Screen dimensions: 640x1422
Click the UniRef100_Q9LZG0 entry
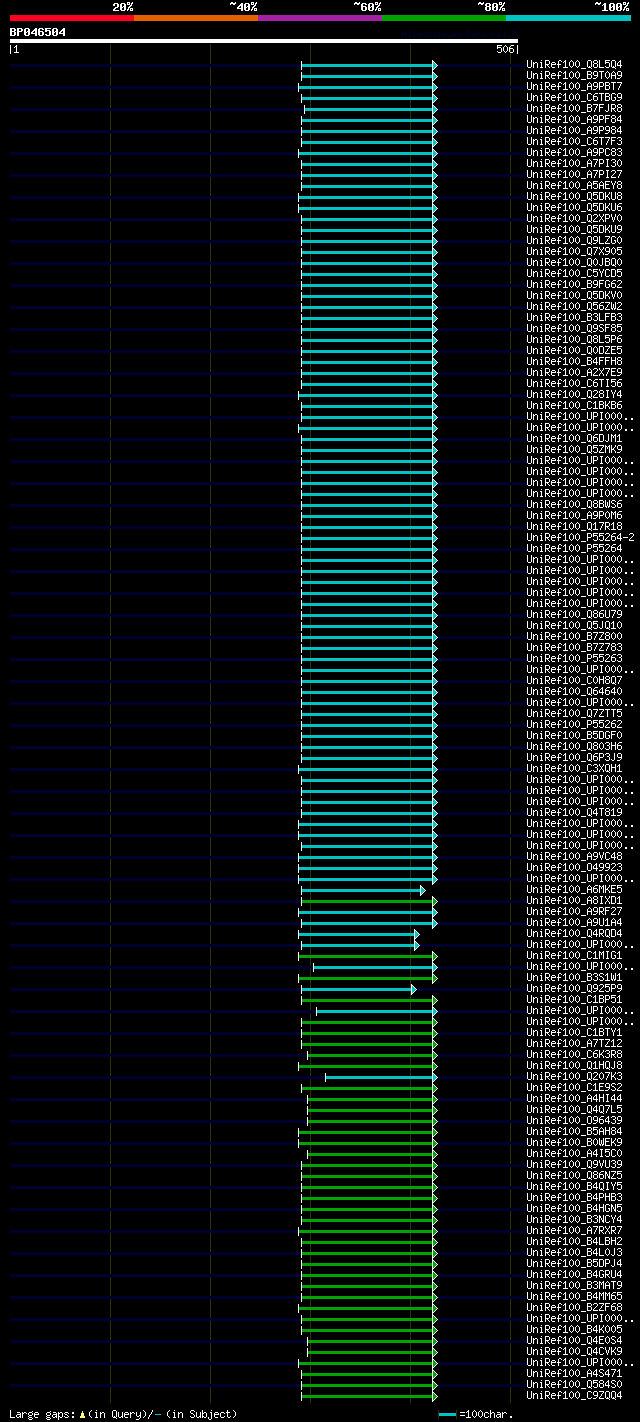(x=574, y=240)
